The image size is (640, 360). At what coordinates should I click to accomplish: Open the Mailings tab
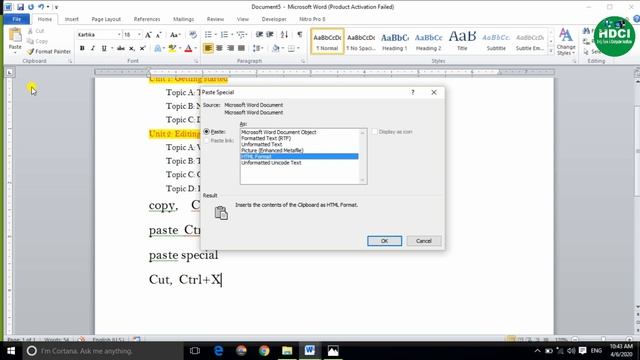pos(183,19)
